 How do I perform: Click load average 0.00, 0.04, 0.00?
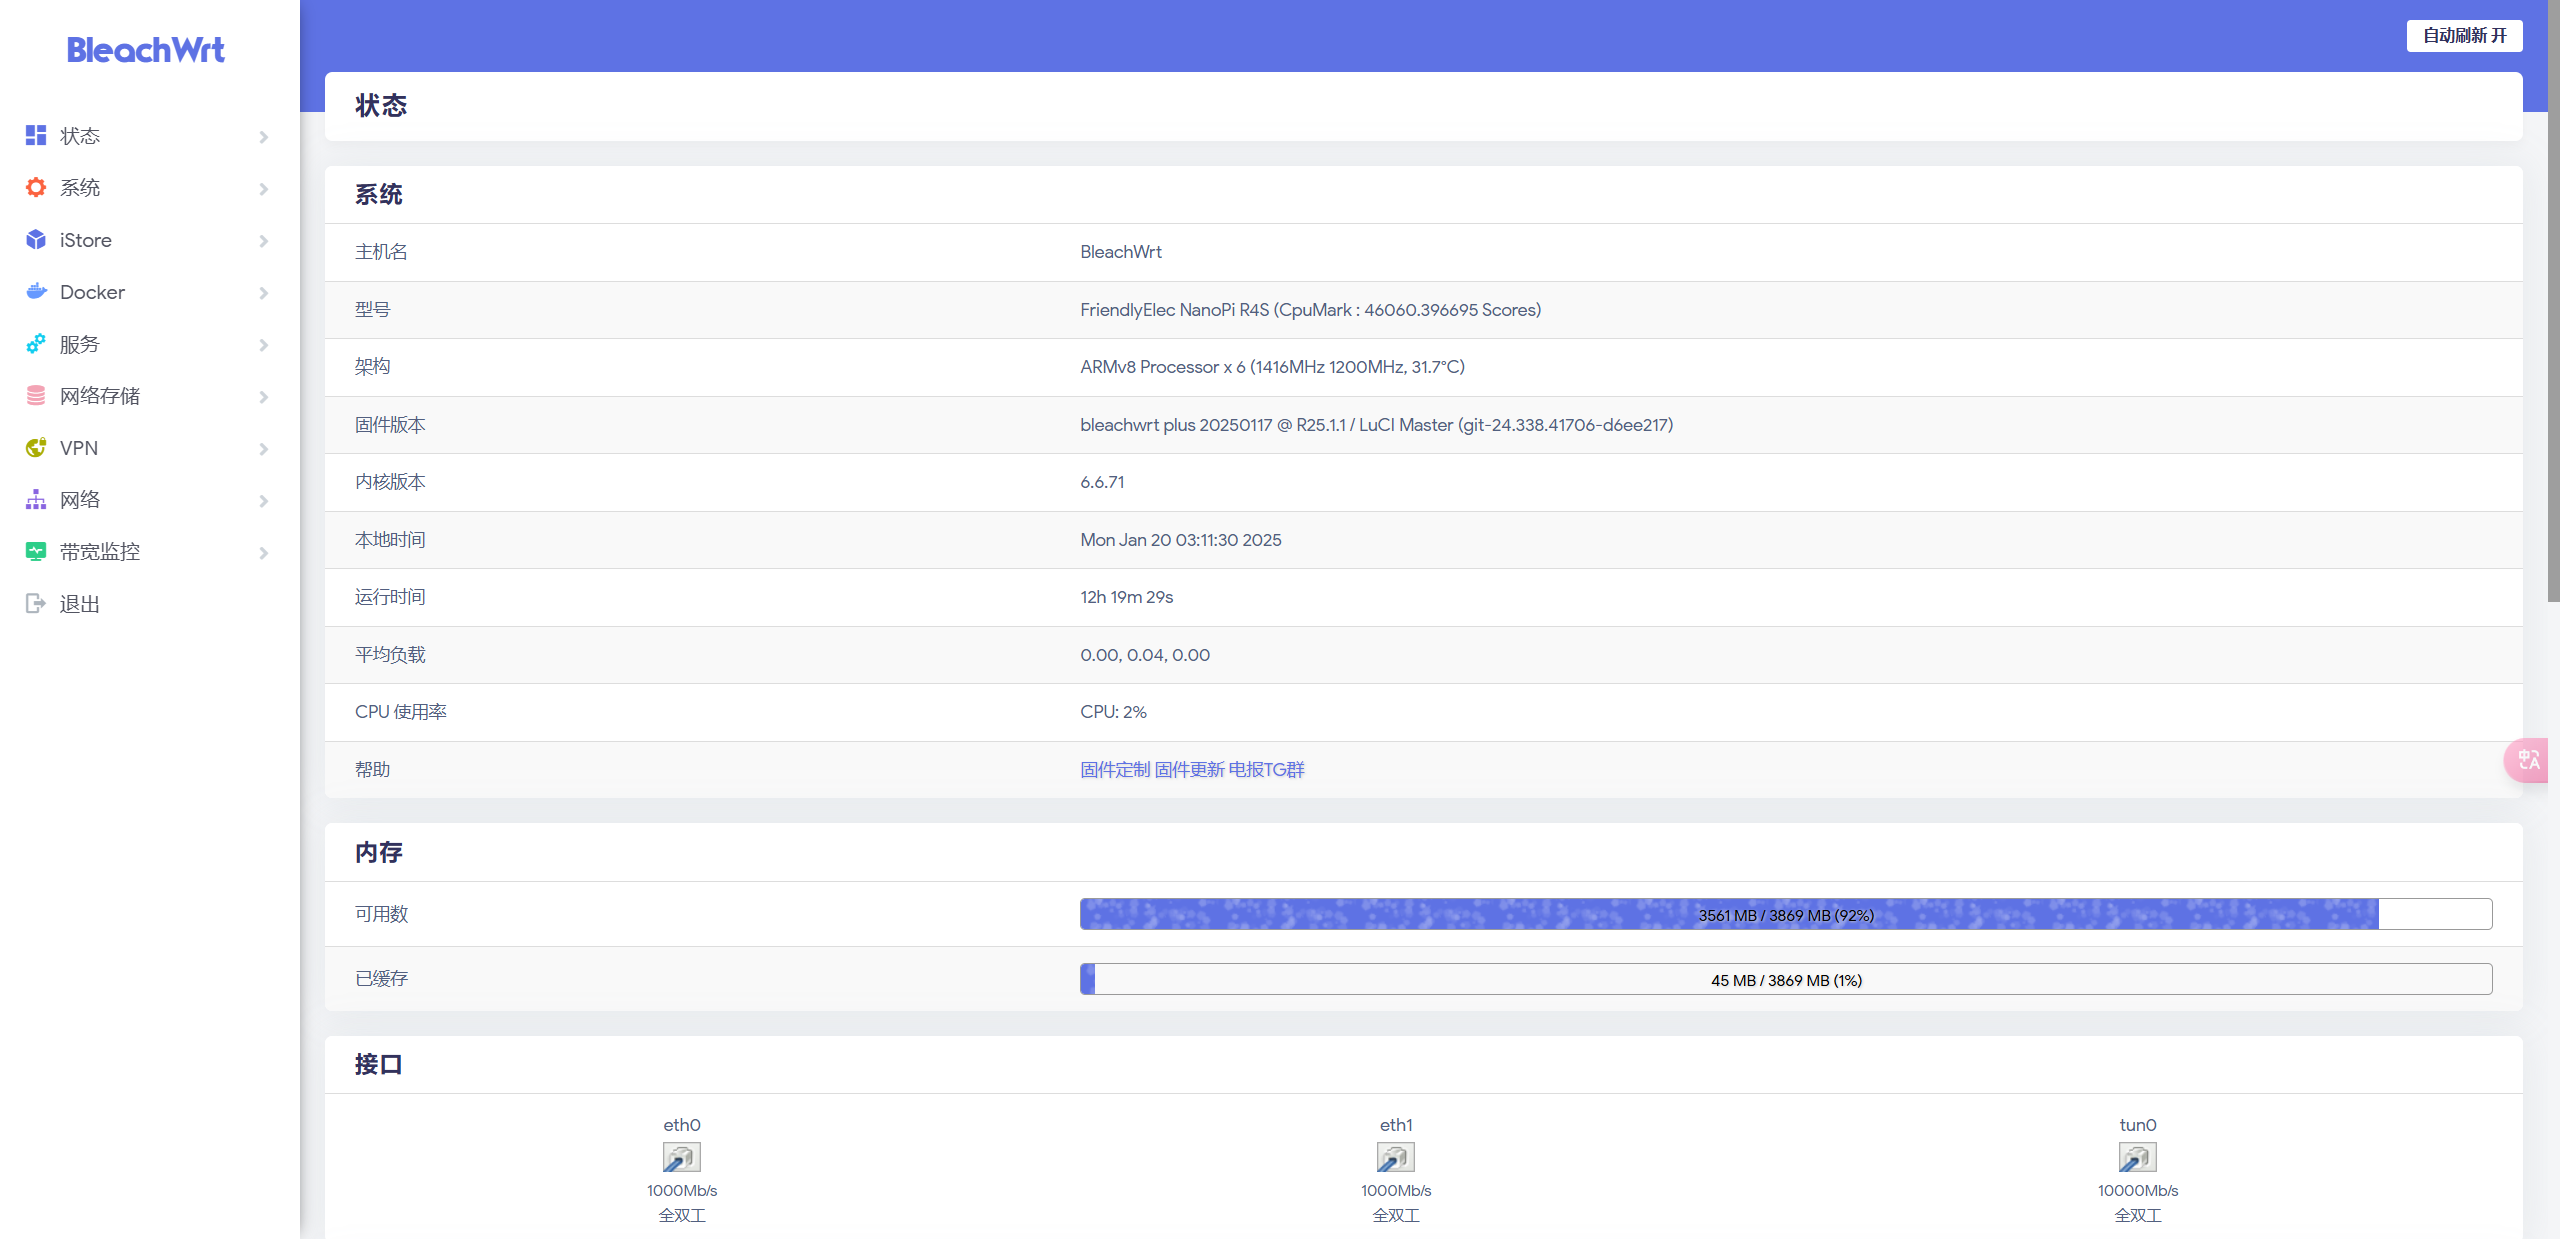[x=1145, y=655]
